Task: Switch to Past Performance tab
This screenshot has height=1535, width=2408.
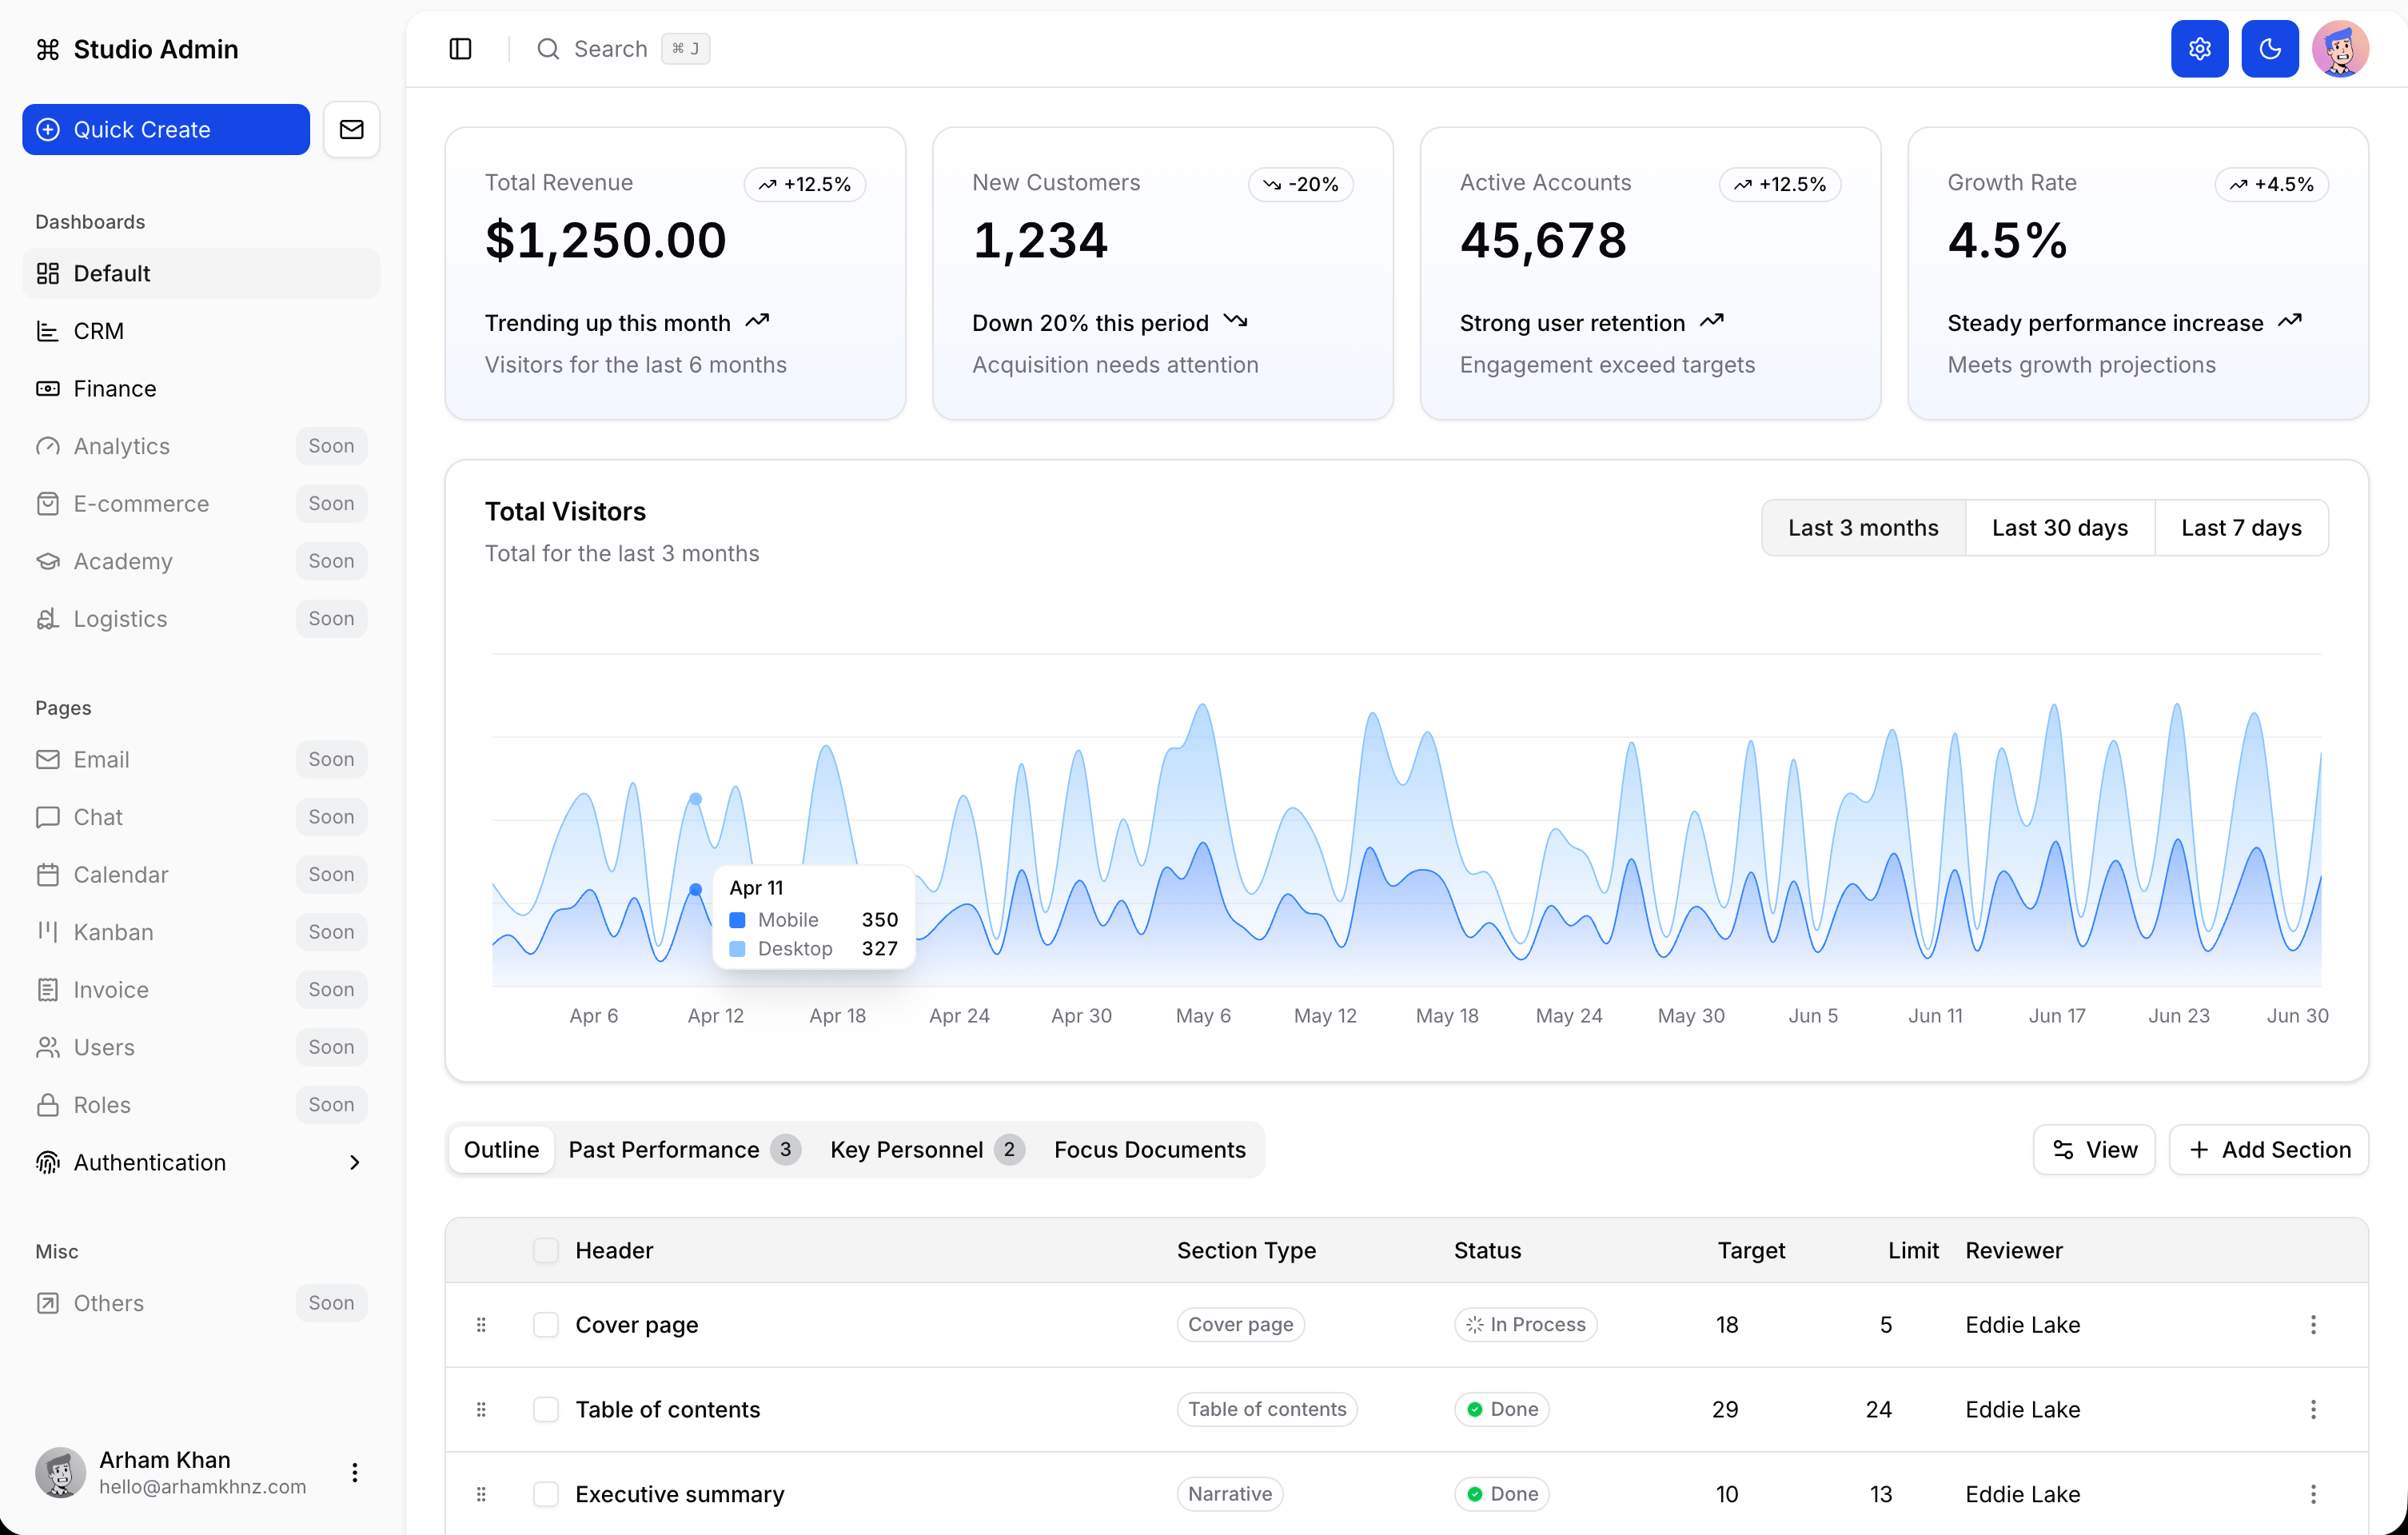Action: pyautogui.click(x=684, y=1149)
